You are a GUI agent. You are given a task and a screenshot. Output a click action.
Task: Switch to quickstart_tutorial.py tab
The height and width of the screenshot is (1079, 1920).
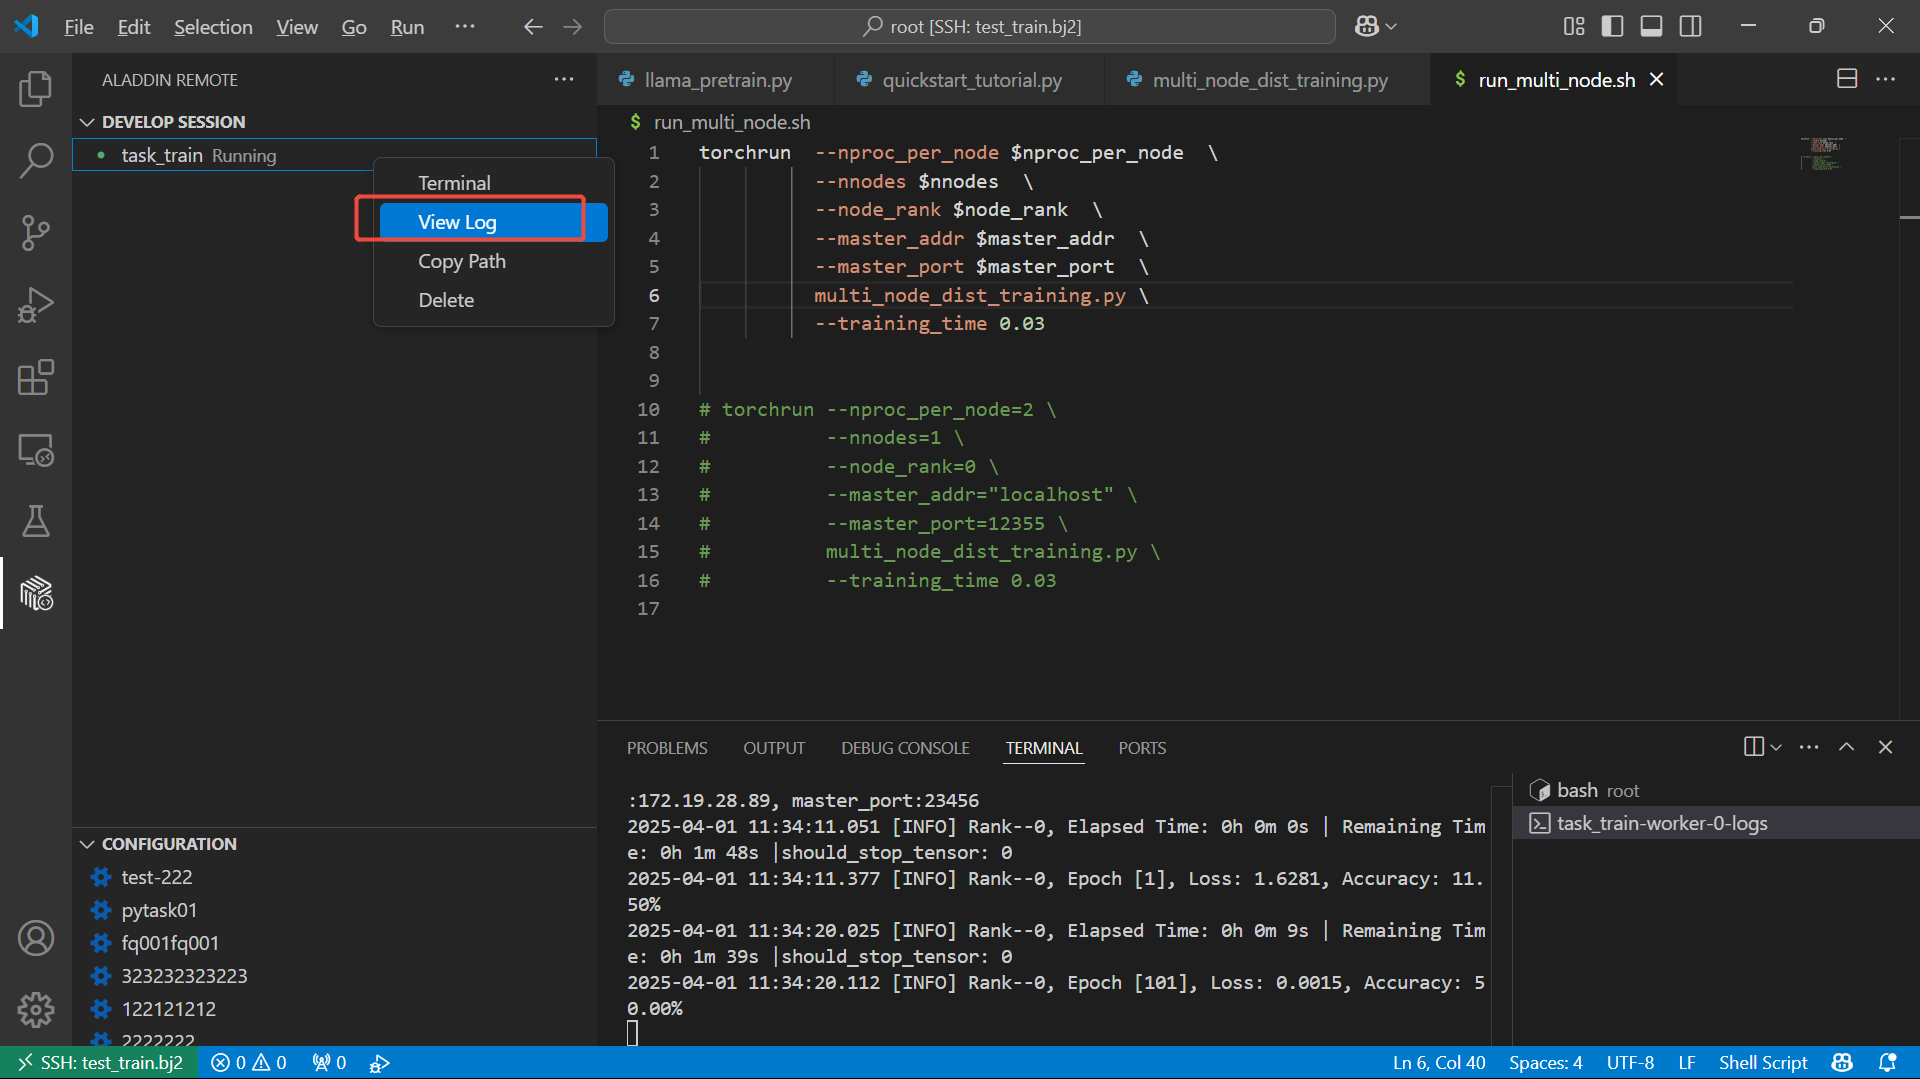click(971, 80)
